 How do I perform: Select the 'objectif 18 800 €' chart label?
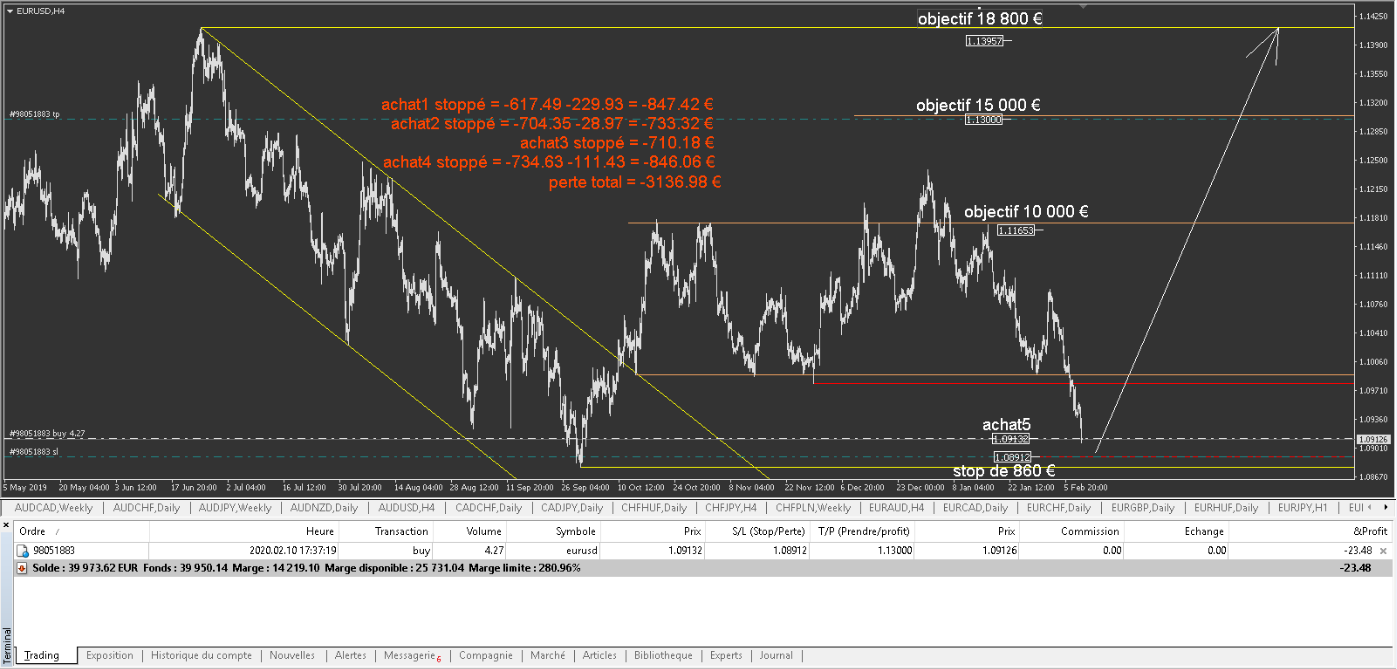pyautogui.click(x=980, y=19)
